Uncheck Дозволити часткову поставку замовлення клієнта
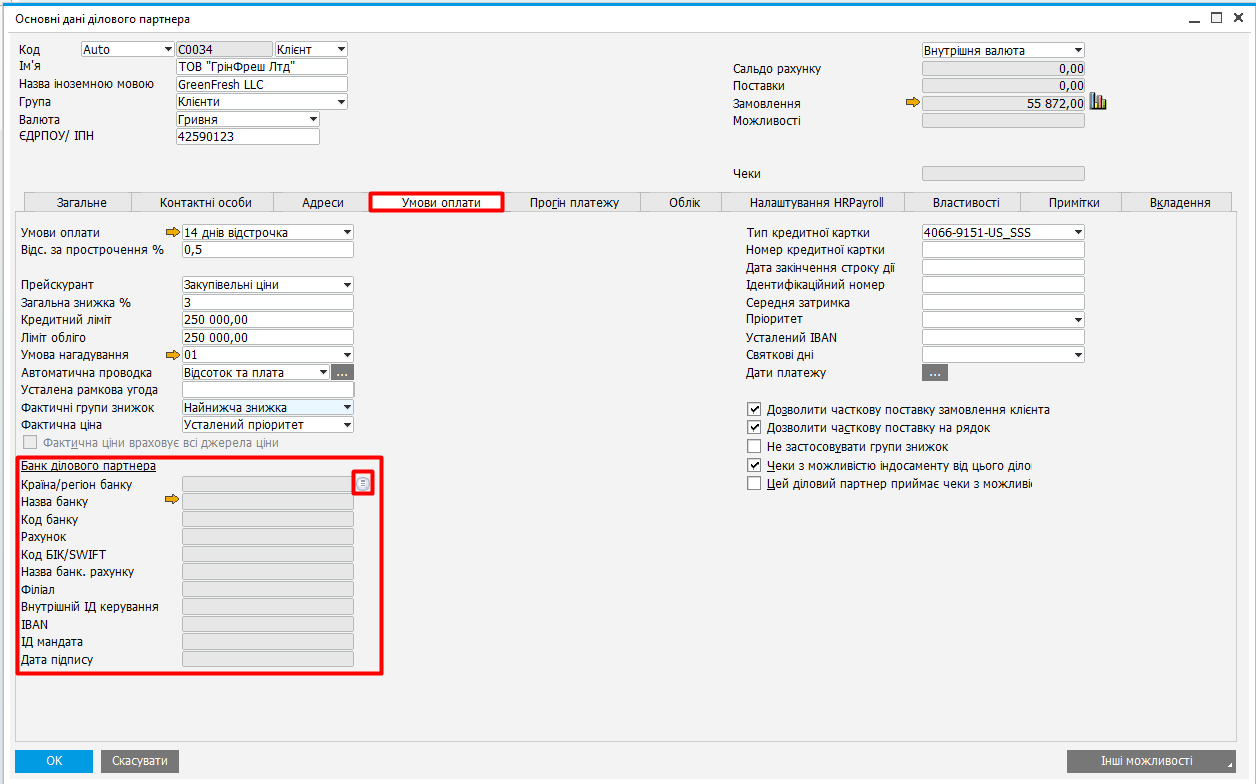This screenshot has height=784, width=1256. click(755, 410)
